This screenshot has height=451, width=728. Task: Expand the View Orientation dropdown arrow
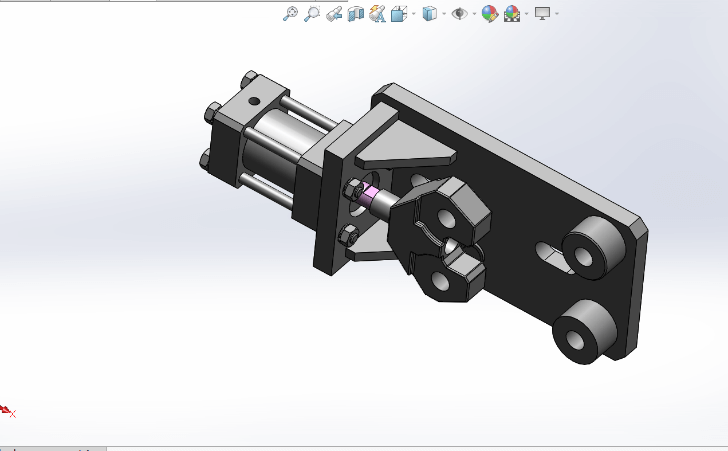point(412,14)
